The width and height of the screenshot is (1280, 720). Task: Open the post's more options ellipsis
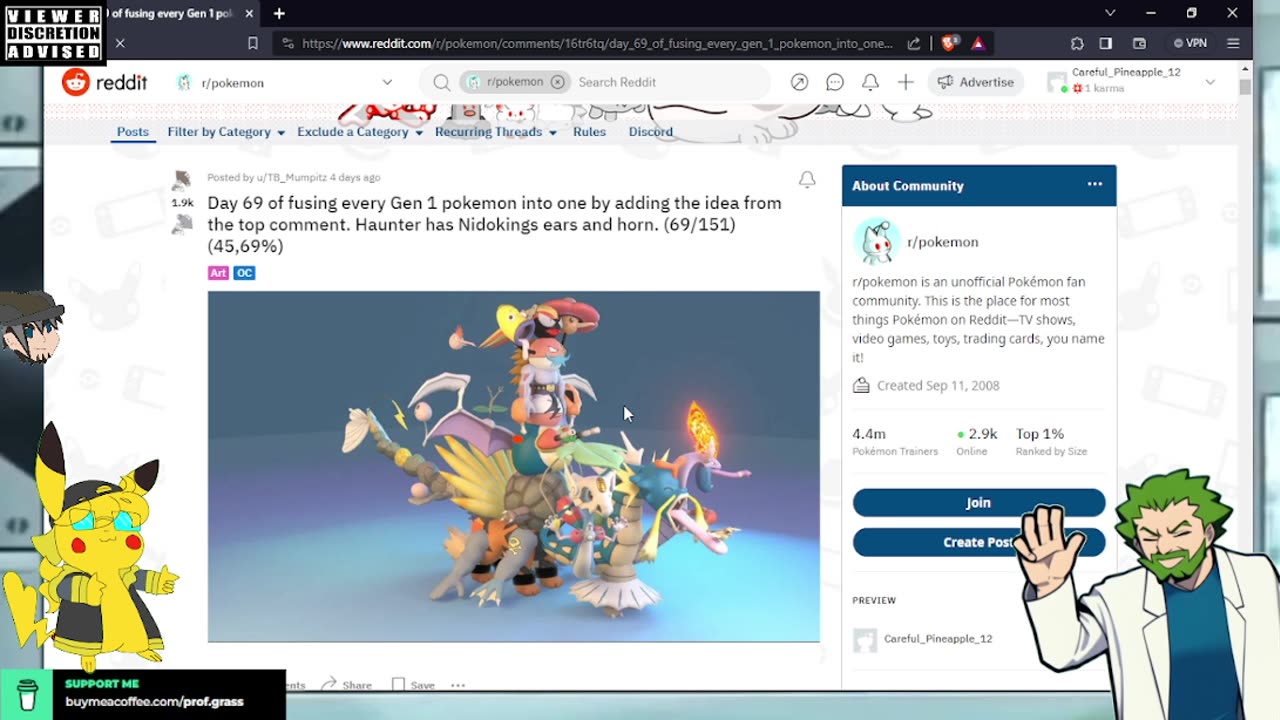(458, 685)
